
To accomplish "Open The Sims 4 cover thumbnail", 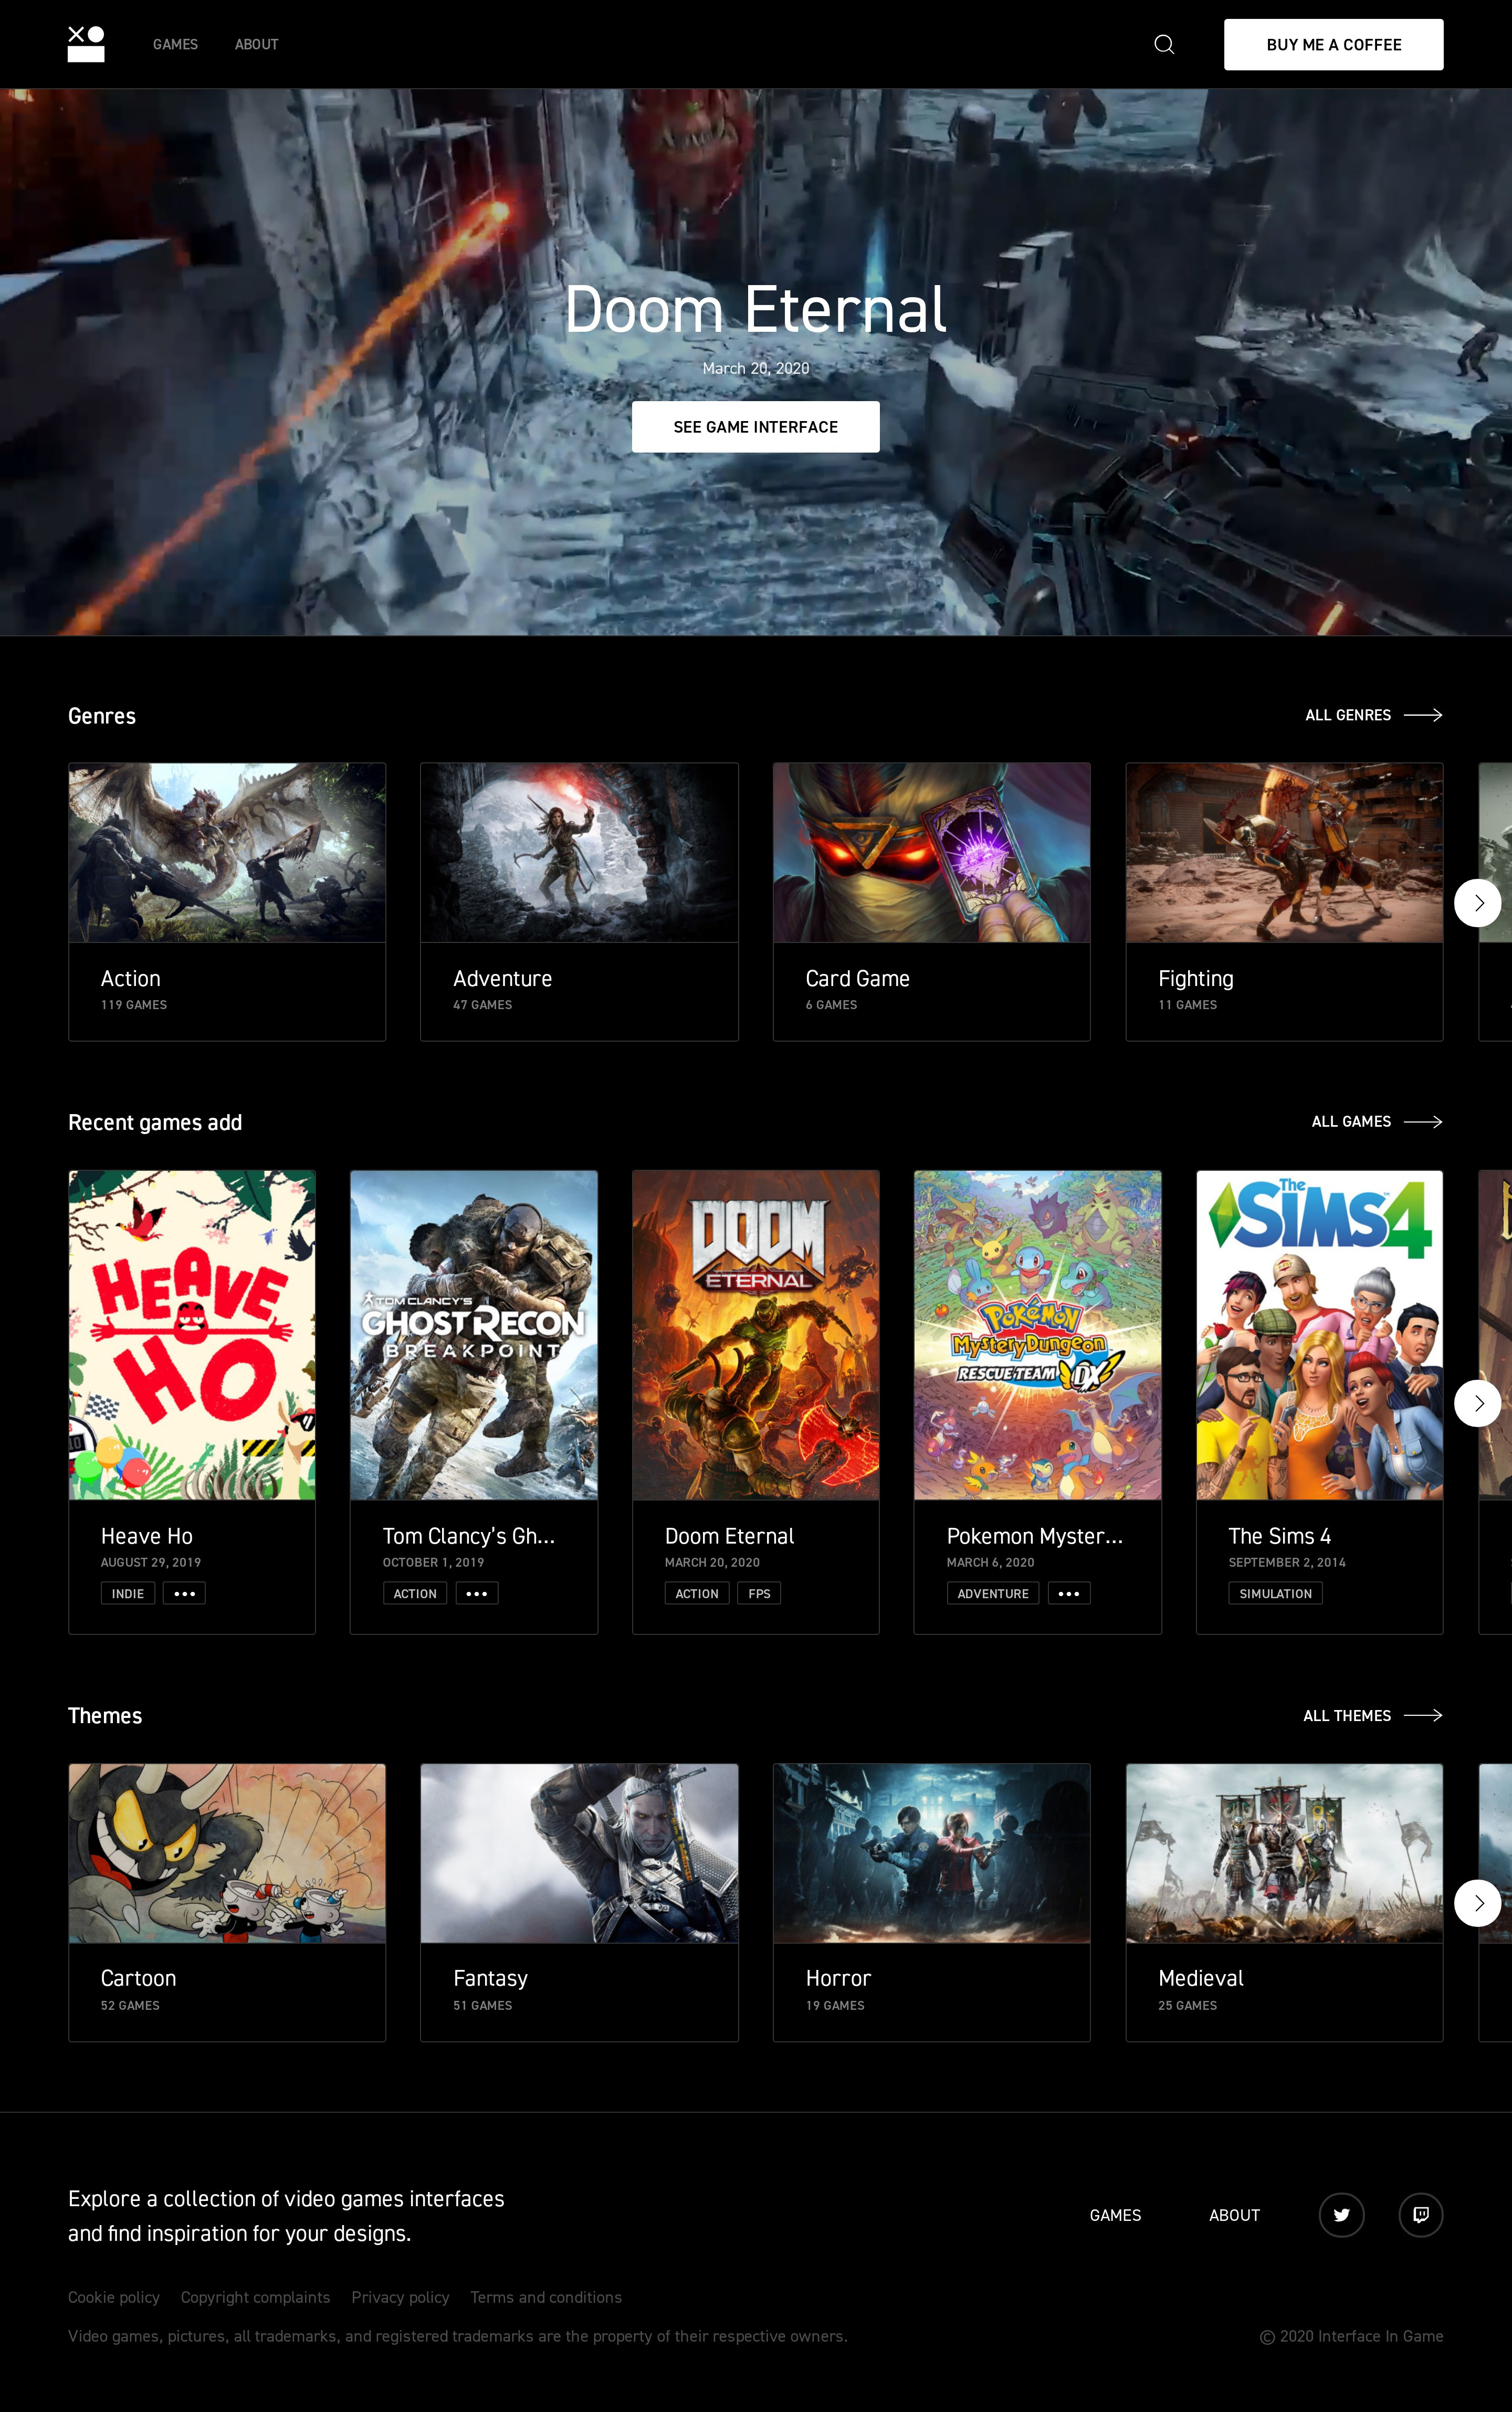I will pyautogui.click(x=1319, y=1334).
